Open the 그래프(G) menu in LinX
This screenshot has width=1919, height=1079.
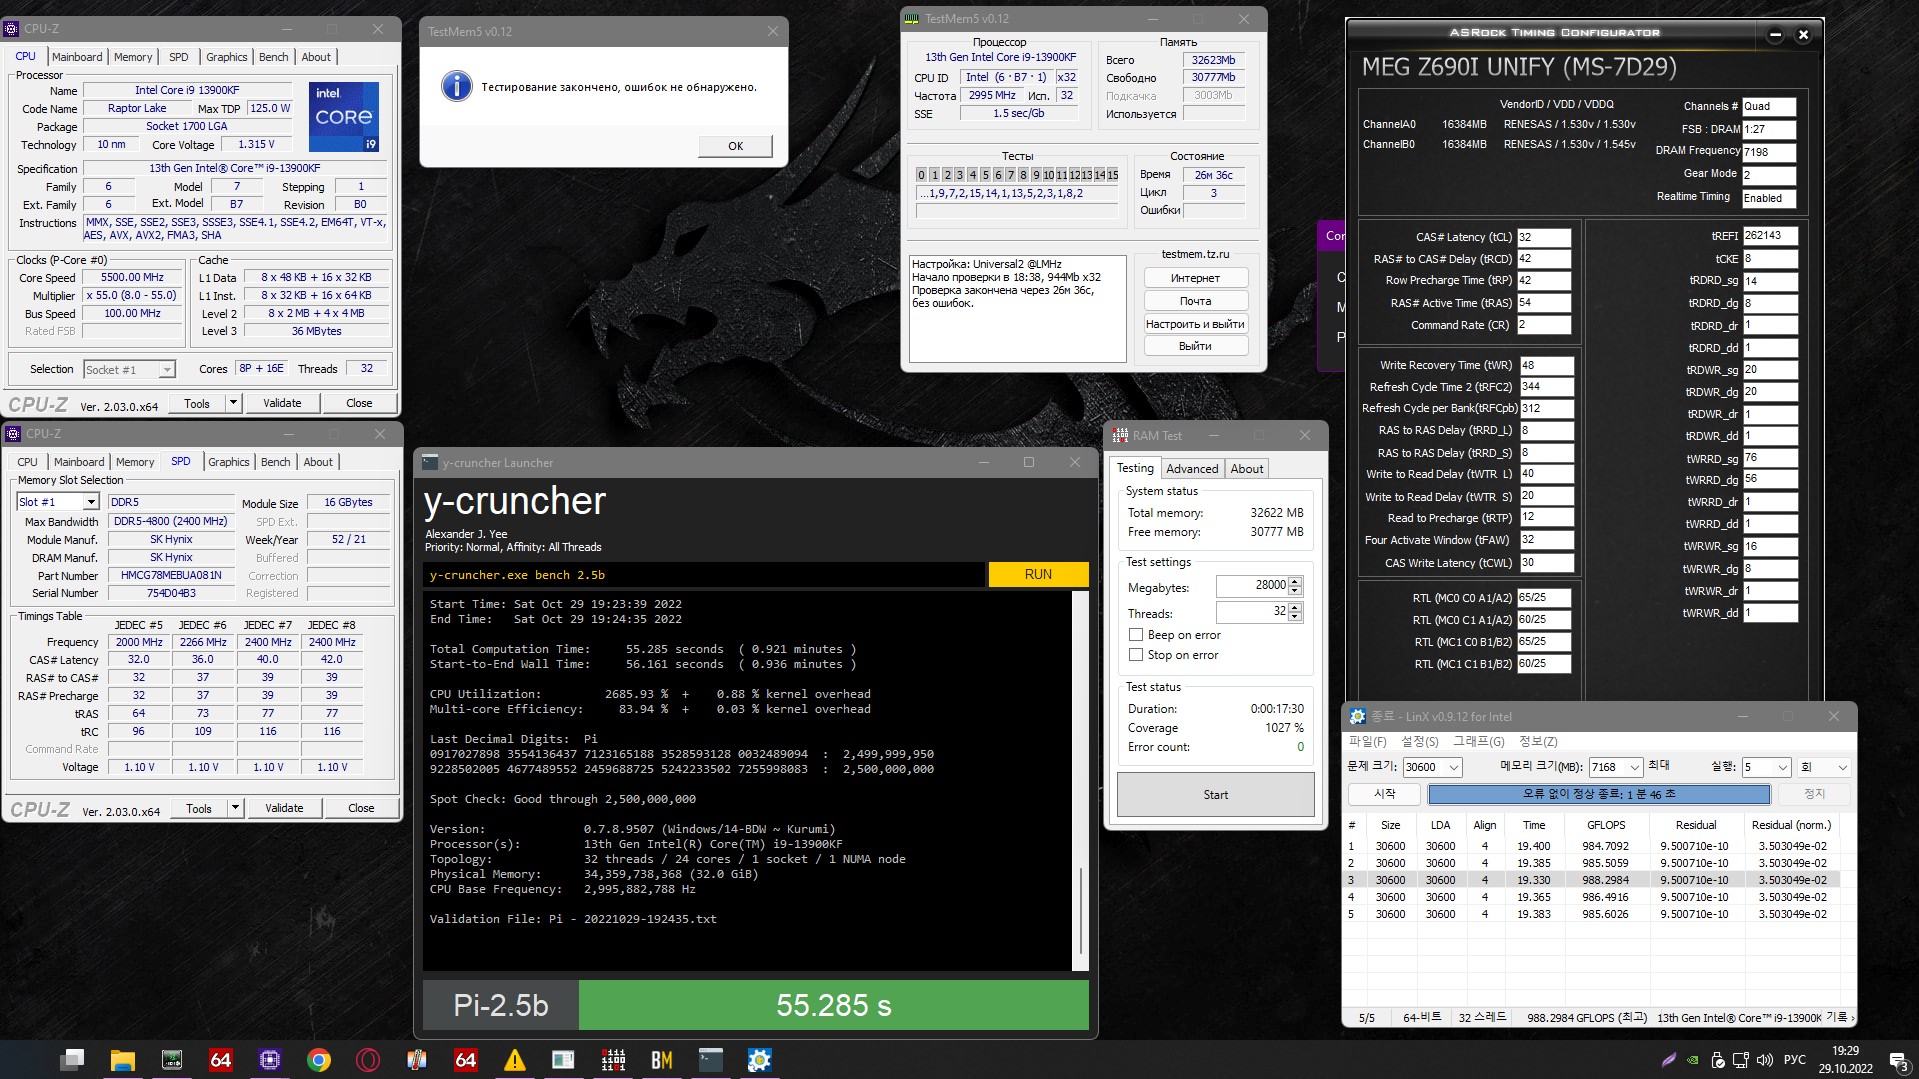tap(1478, 741)
